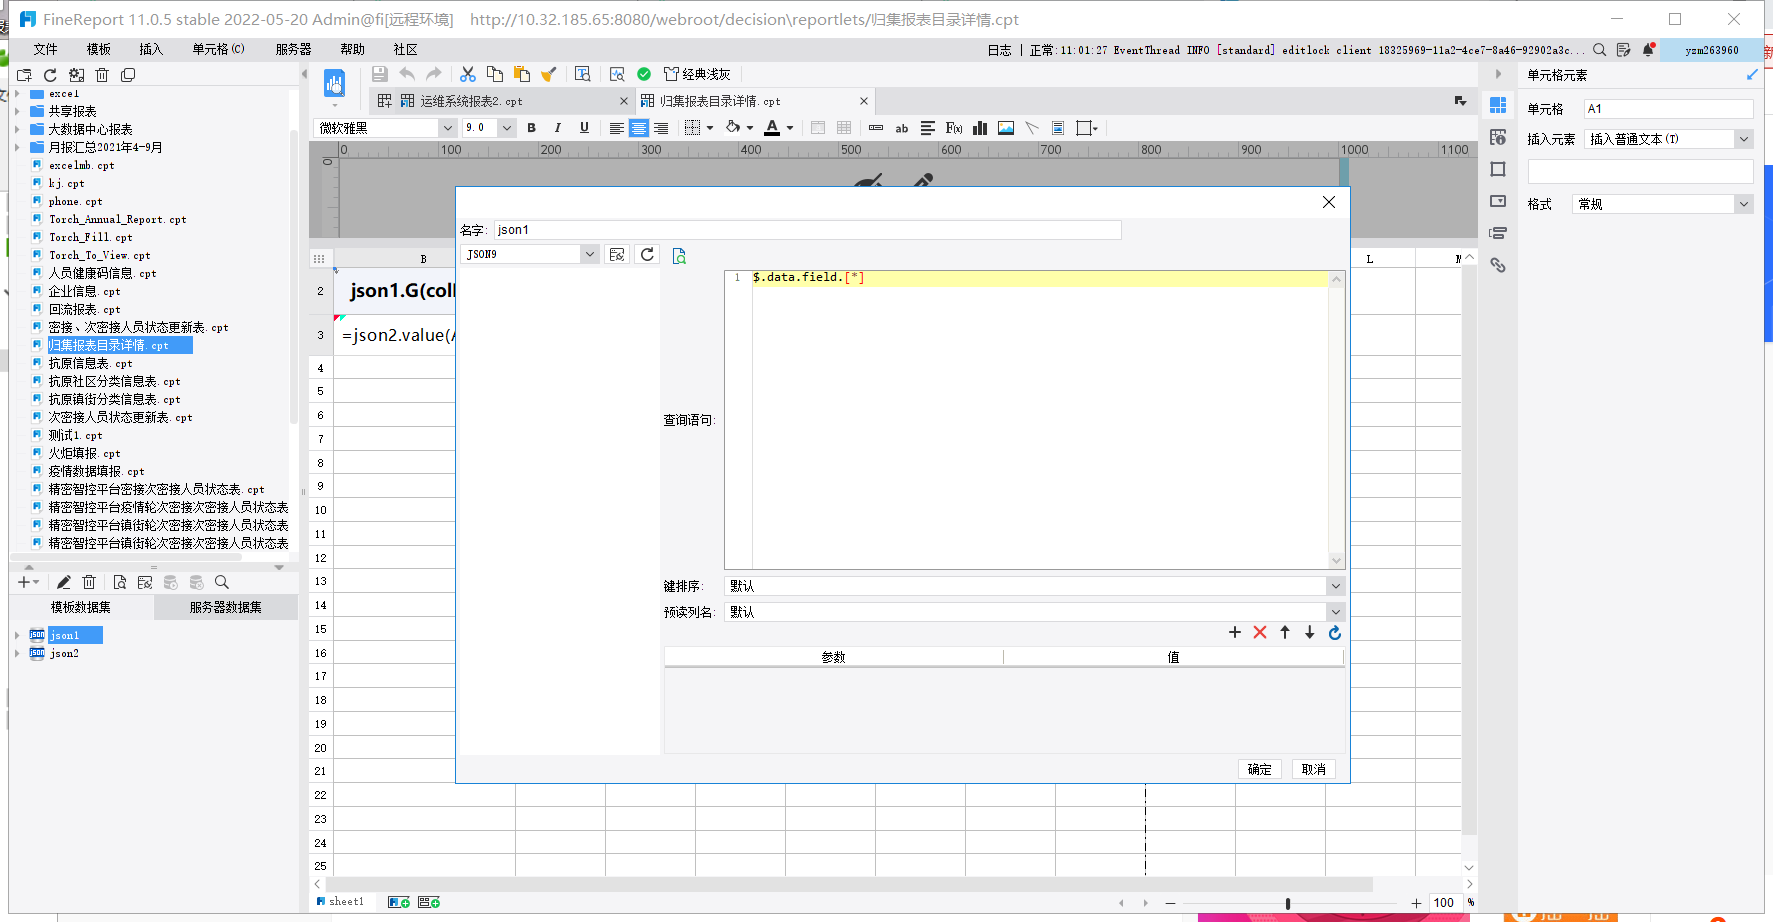This screenshot has height=922, width=1773.
Task: Open the 文件 menu
Action: tap(45, 49)
